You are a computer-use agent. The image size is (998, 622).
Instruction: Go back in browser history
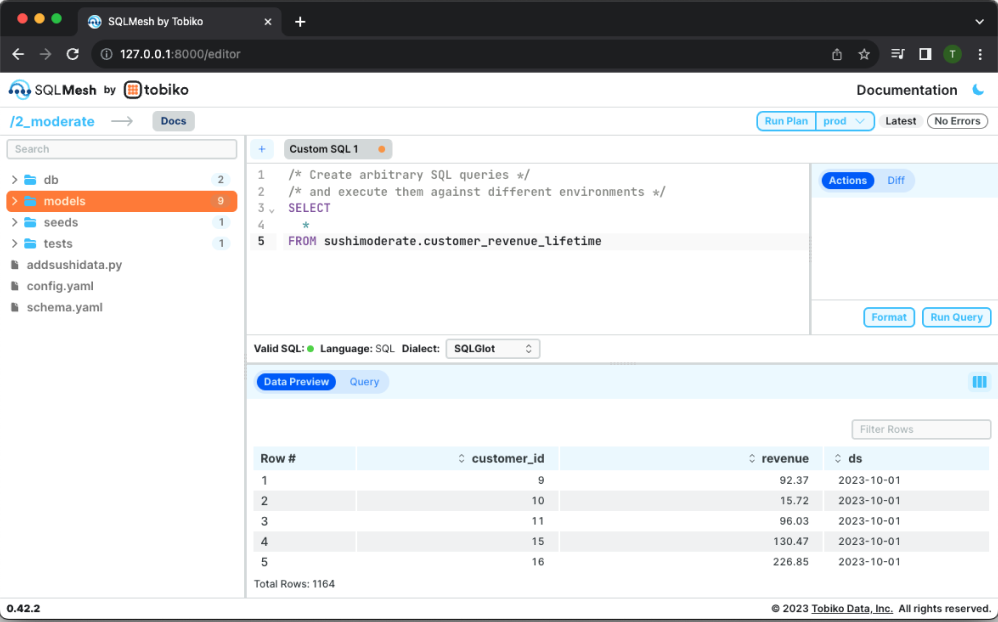pyautogui.click(x=18, y=54)
